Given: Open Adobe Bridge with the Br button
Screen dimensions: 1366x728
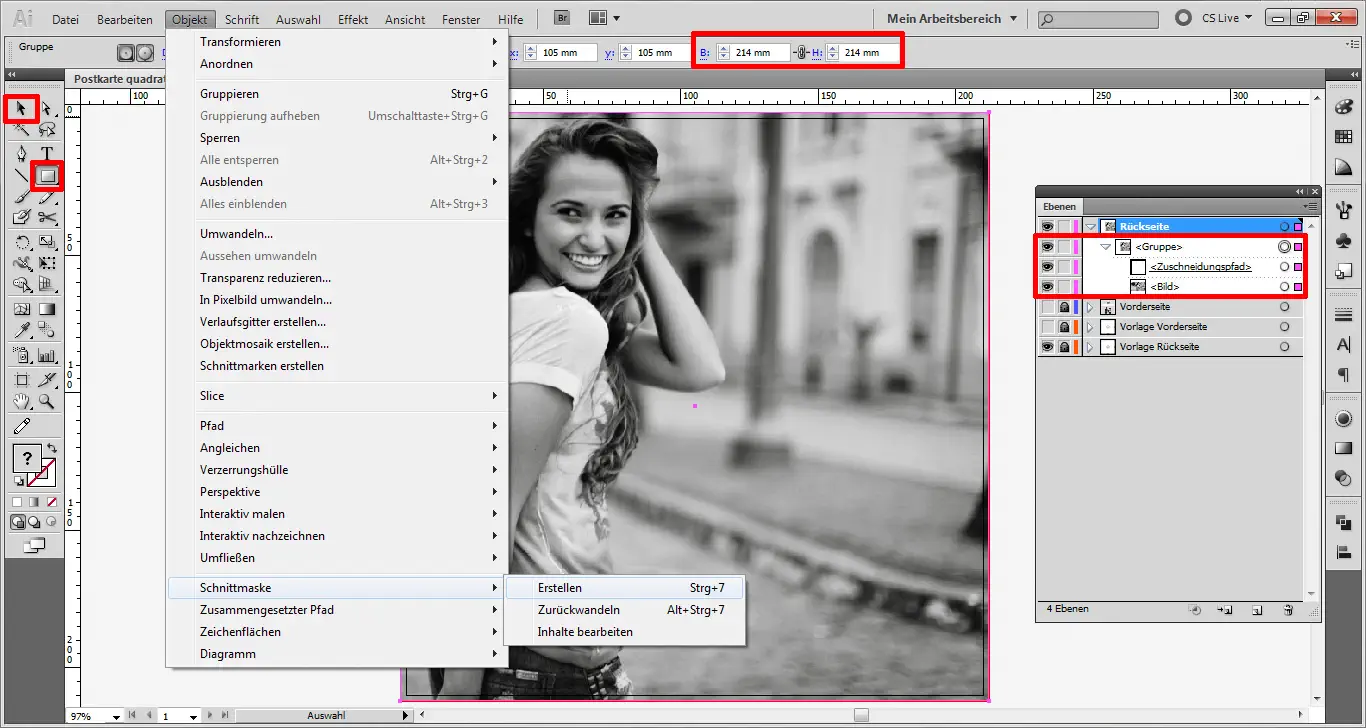Looking at the screenshot, I should (563, 18).
